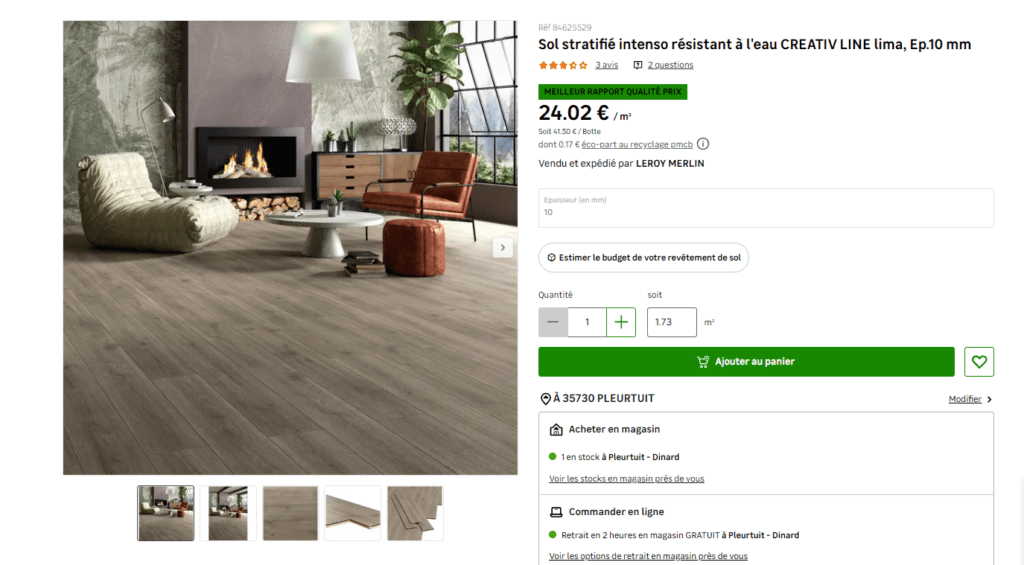Screen dimensions: 1024x565
Task: Click the heart wishlist icon
Action: 978,361
